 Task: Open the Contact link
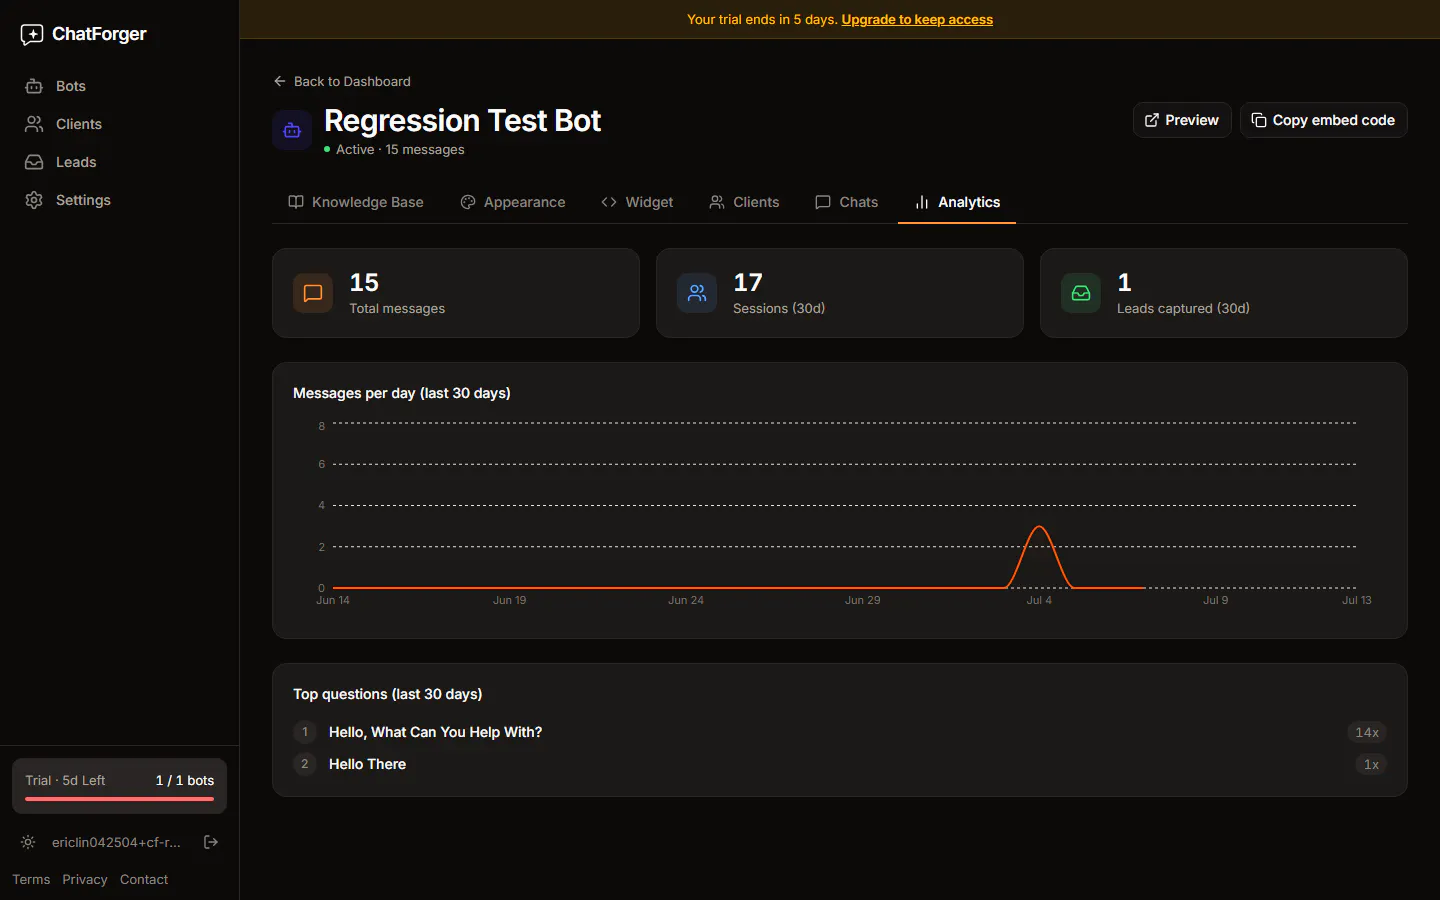click(x=144, y=880)
